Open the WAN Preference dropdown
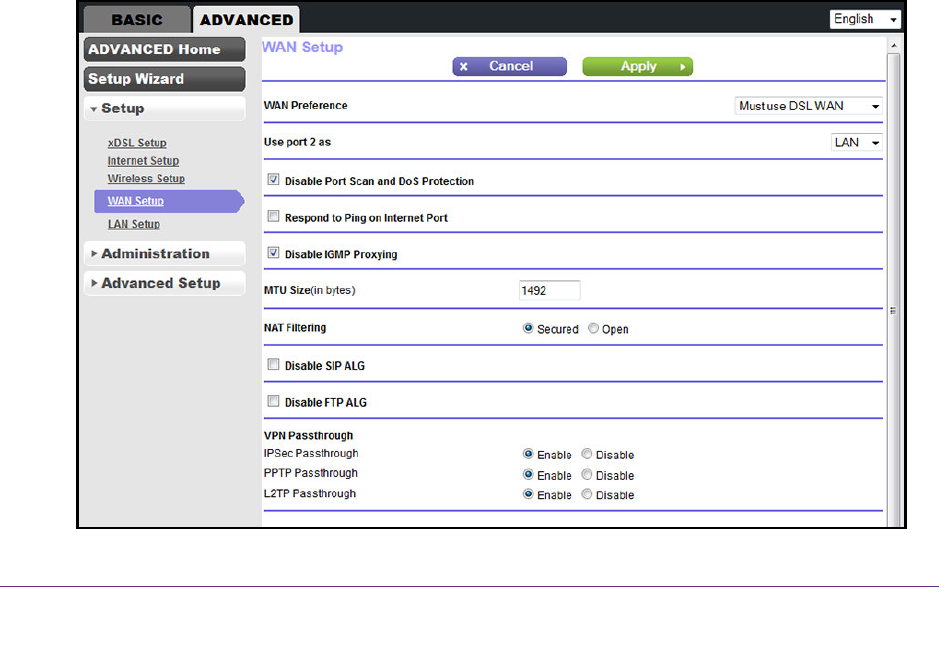This screenshot has width=941, height=654. pyautogui.click(x=808, y=106)
